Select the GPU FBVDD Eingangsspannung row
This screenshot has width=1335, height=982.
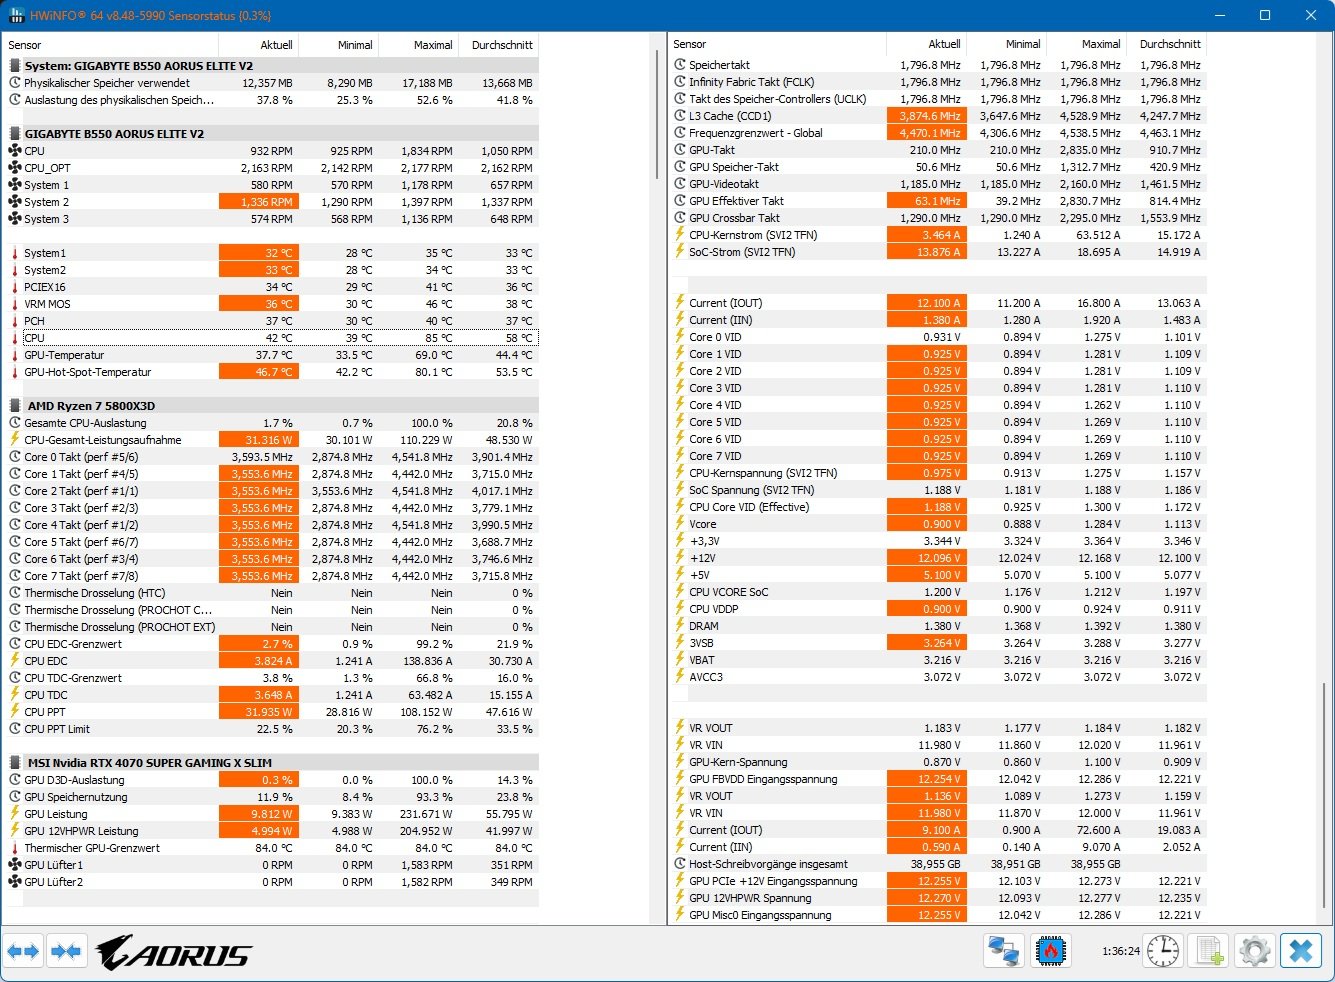938,779
